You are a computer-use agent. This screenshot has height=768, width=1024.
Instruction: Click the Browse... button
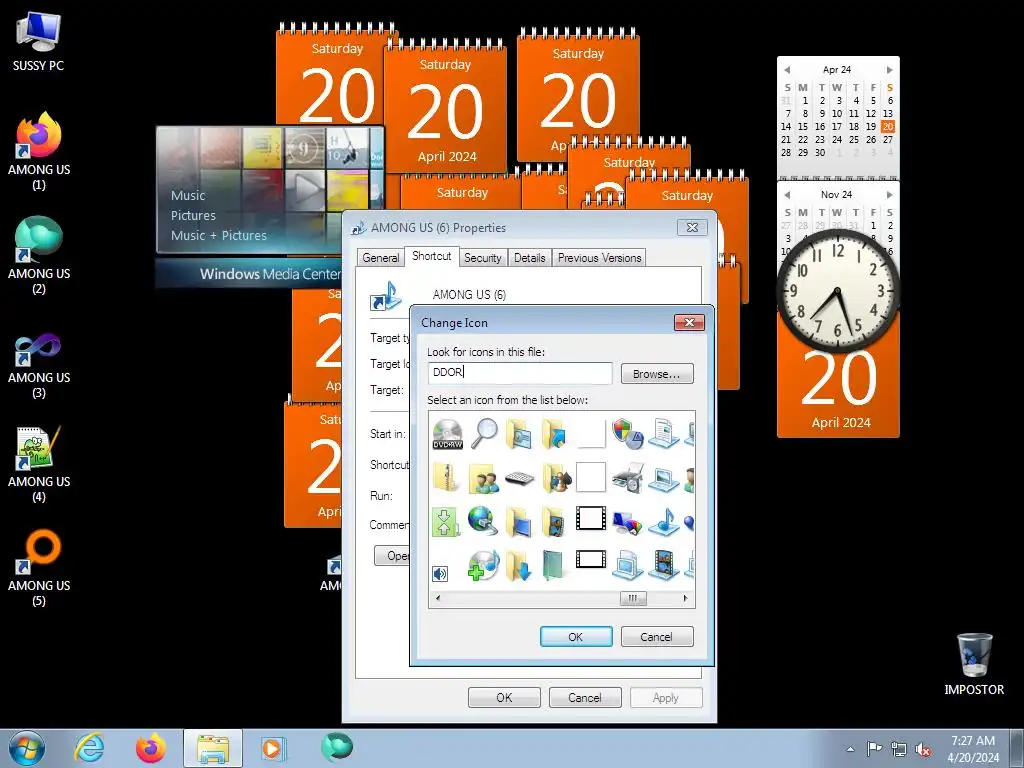[x=656, y=374]
